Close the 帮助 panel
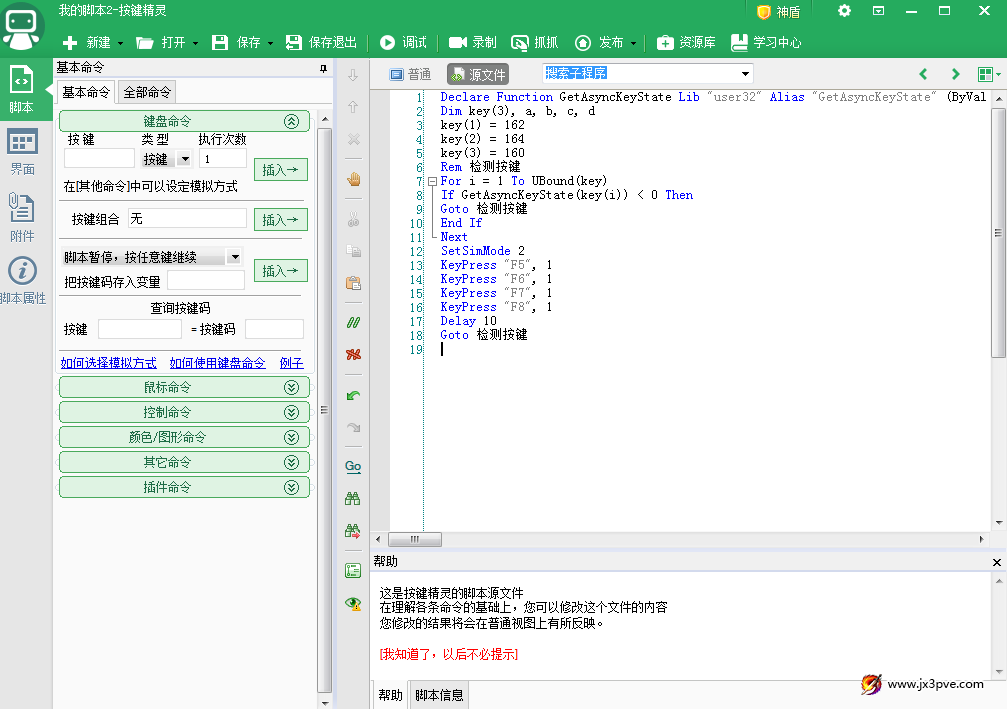This screenshot has height=709, width=1007. tap(996, 563)
